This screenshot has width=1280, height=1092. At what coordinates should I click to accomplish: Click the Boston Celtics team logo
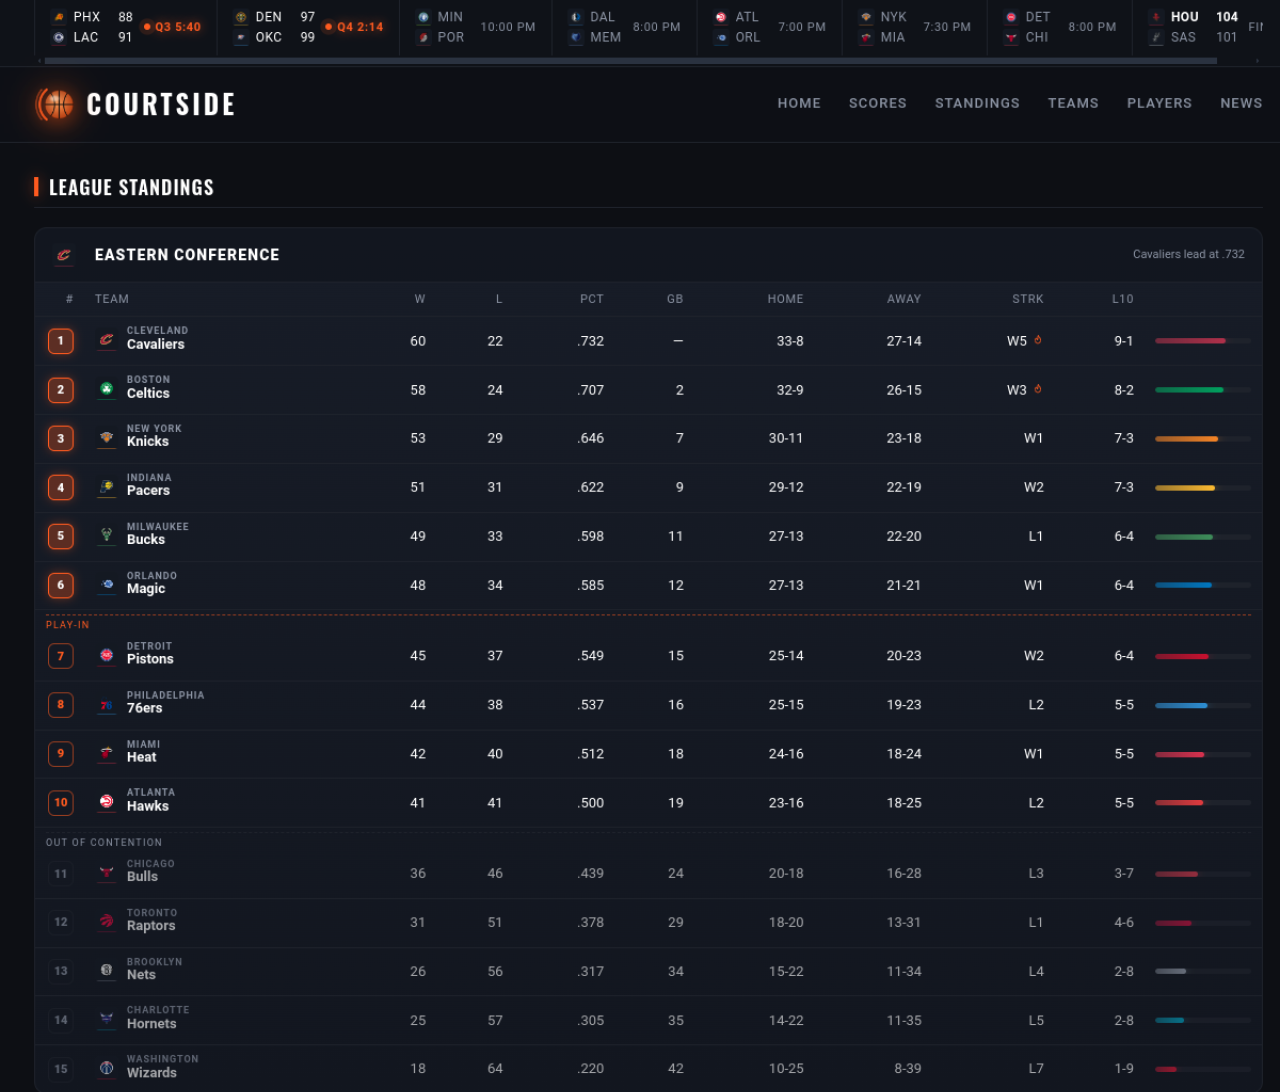[107, 389]
